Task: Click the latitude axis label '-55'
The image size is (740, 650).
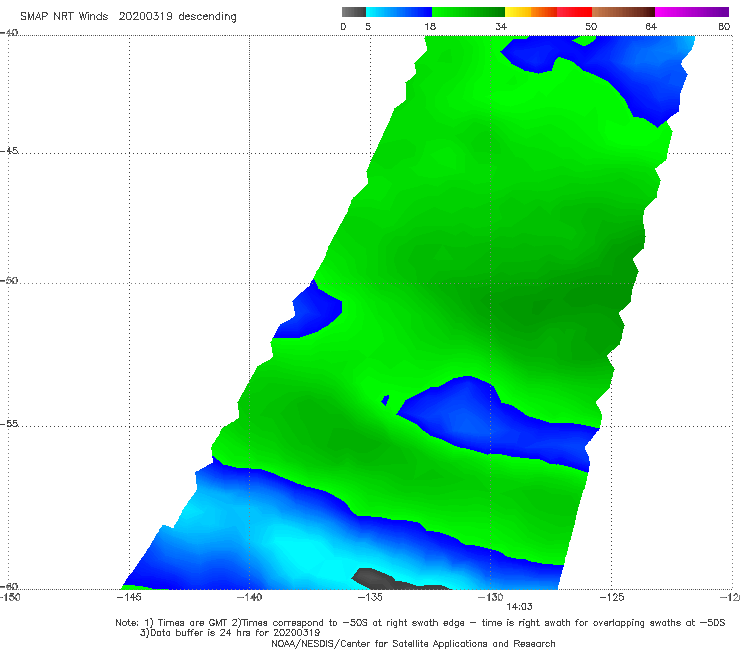Action: coord(9,424)
